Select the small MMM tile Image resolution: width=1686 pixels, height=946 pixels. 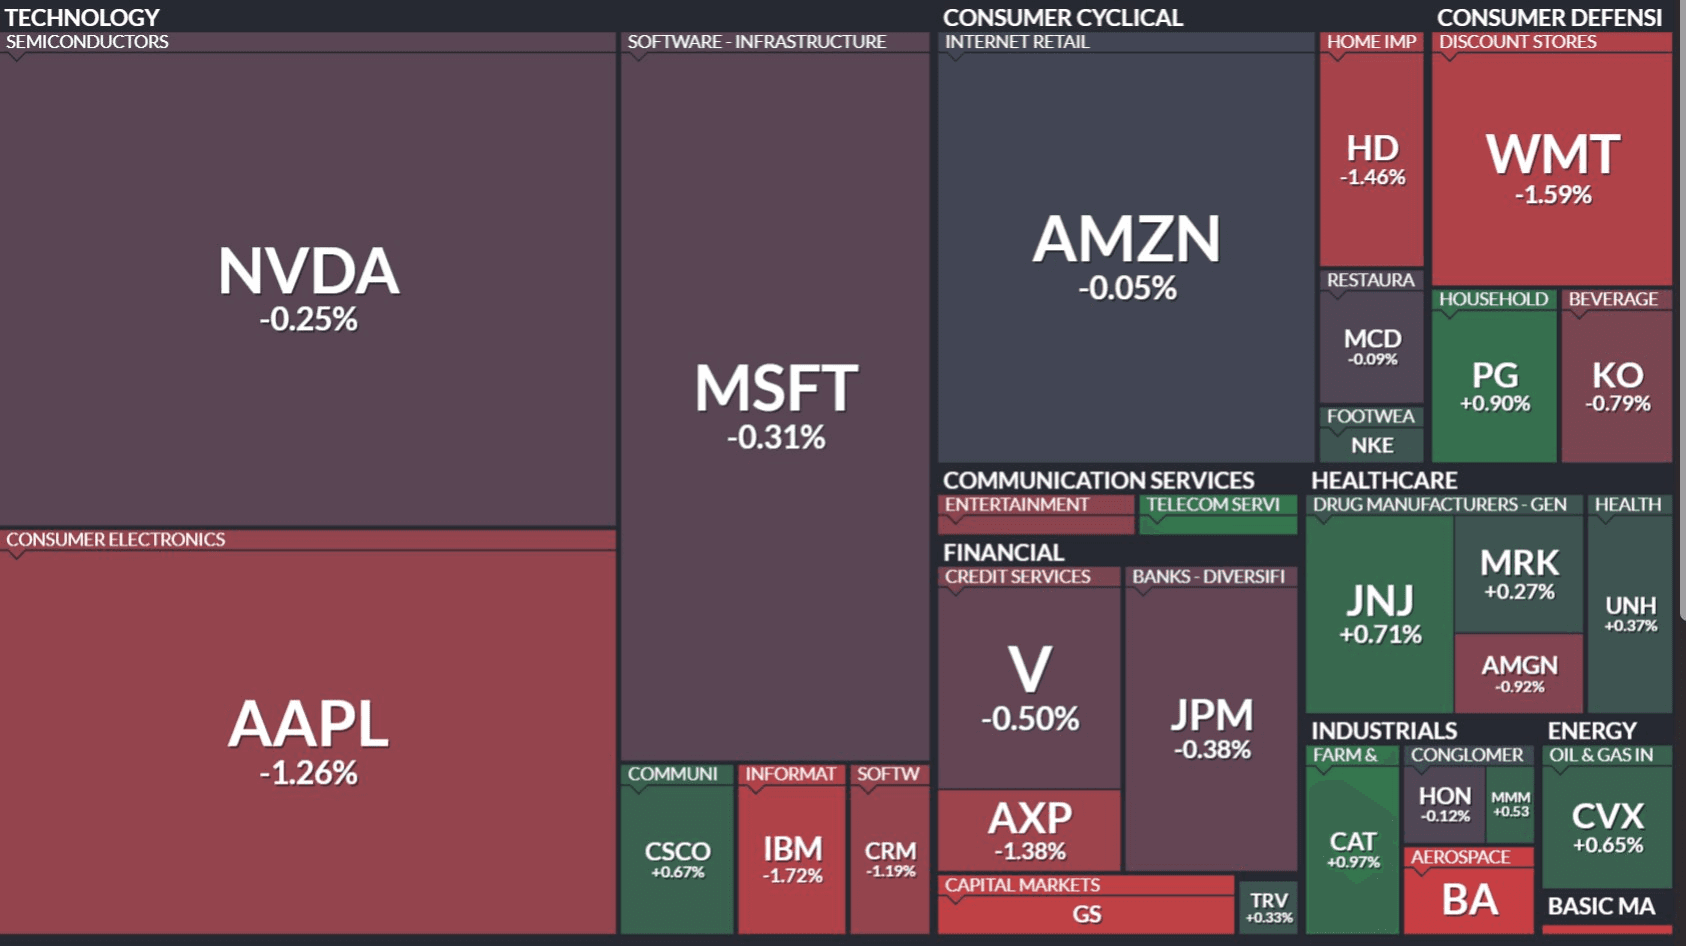pos(1510,804)
